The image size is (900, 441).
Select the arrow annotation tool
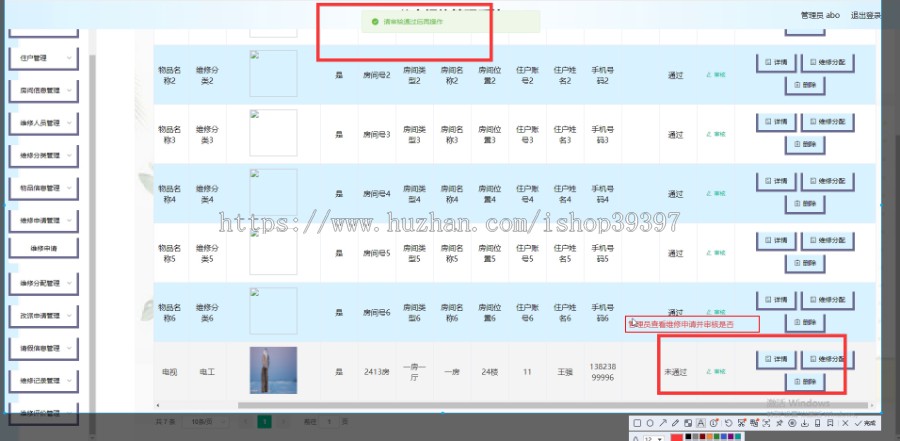coord(663,423)
